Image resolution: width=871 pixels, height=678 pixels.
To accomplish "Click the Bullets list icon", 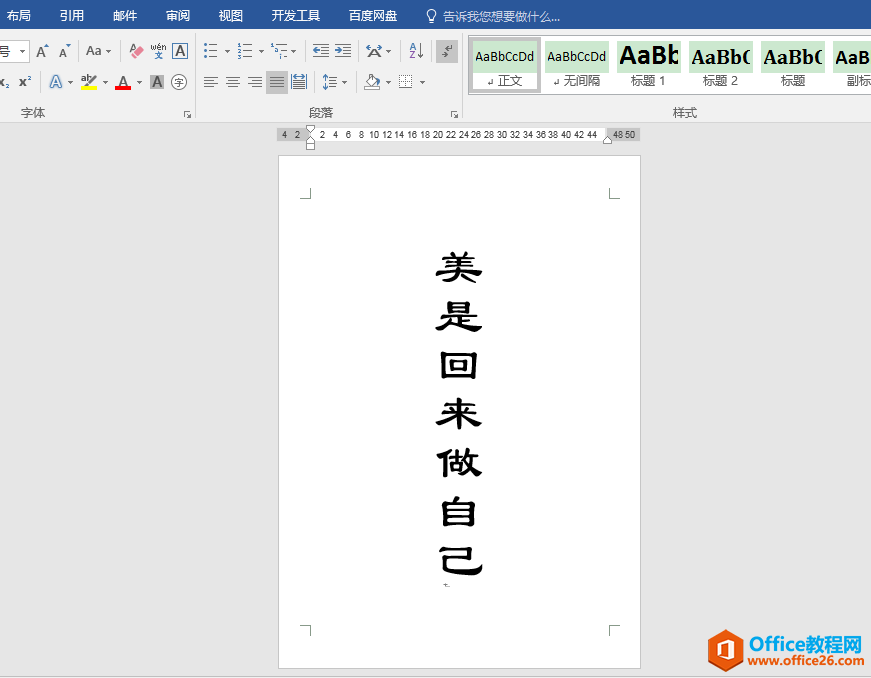I will (x=211, y=51).
